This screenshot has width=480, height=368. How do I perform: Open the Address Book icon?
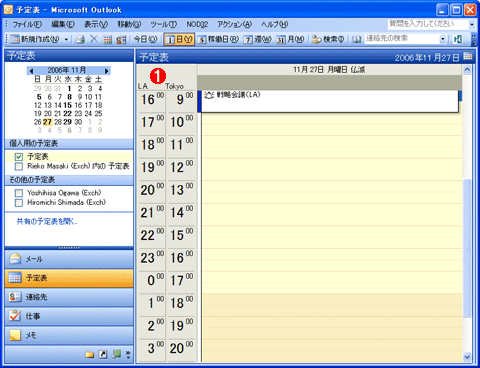[x=356, y=39]
